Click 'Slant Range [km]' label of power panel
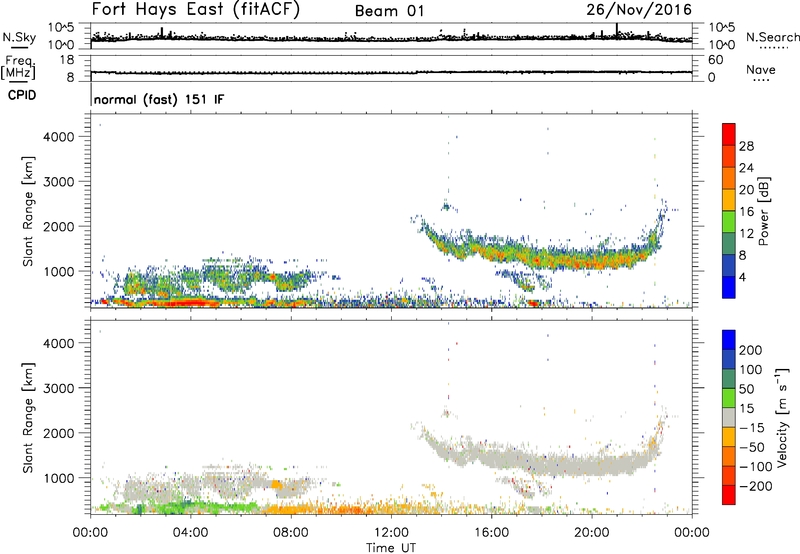 tap(27, 211)
